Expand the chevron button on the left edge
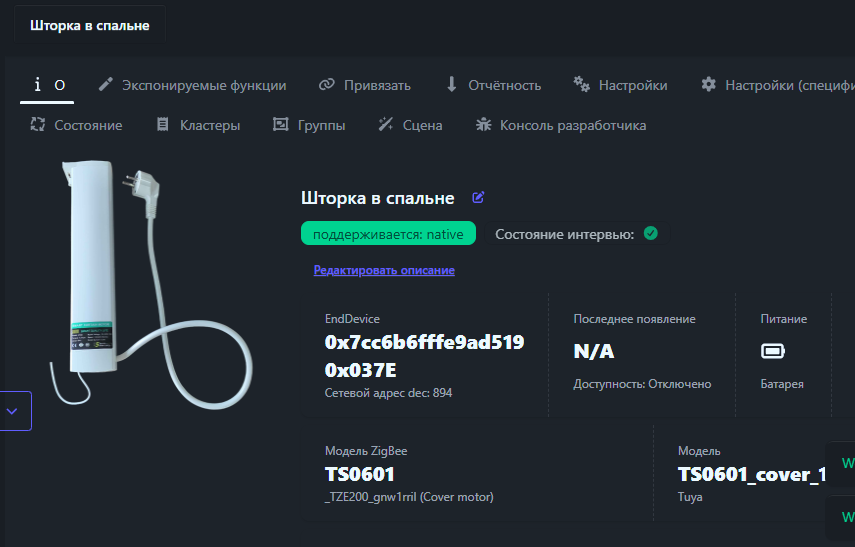Screen dimensions: 855x547 coord(13,411)
